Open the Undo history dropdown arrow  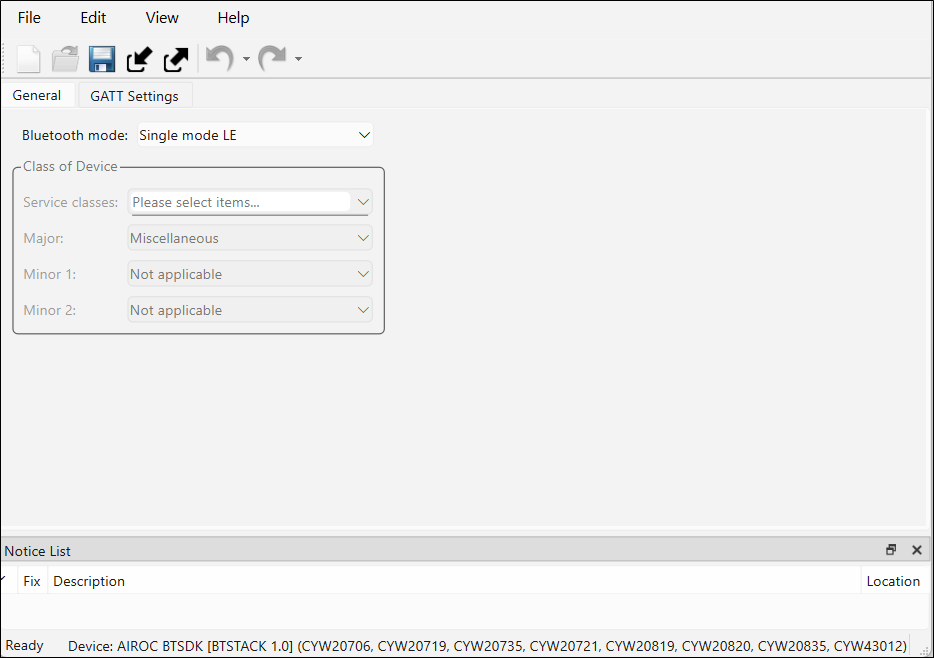pos(246,60)
